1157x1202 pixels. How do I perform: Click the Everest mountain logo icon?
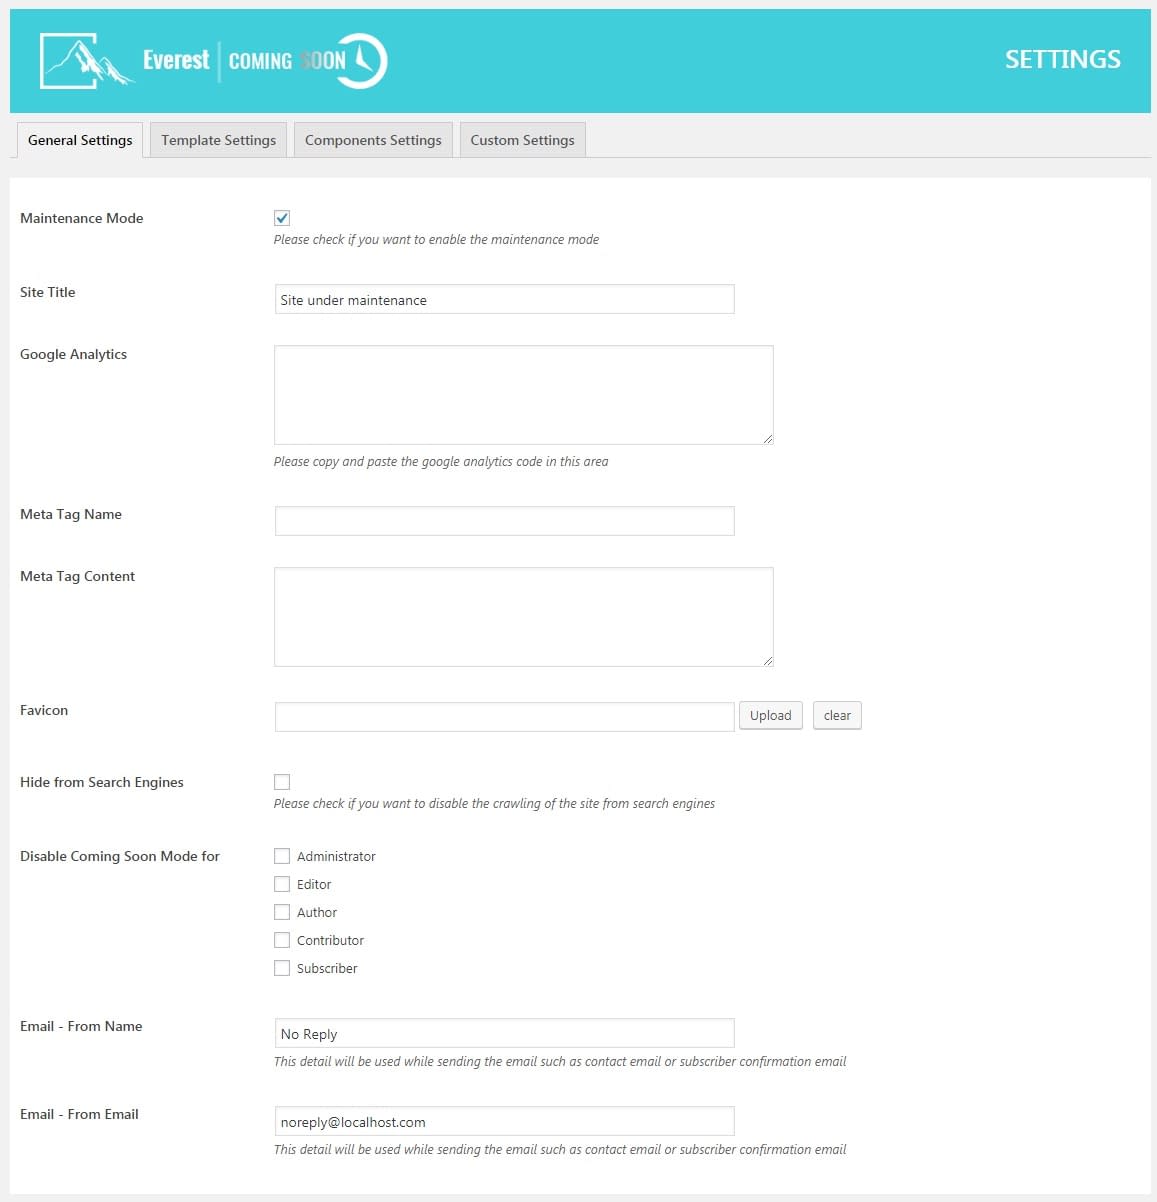(87, 60)
